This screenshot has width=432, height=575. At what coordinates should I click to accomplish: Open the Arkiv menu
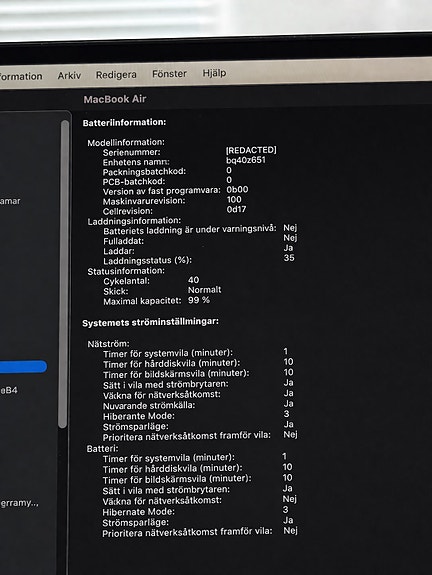click(69, 76)
